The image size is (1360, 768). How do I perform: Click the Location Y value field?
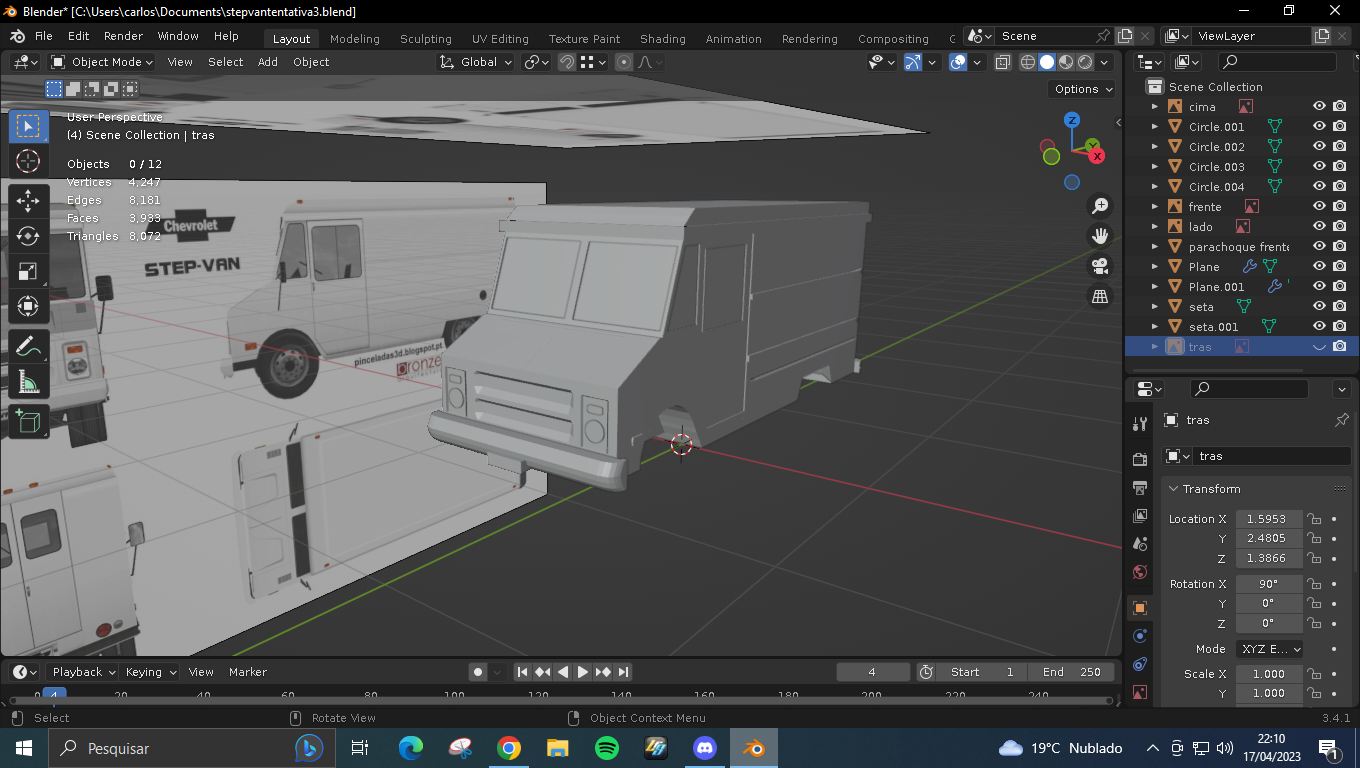tap(1270, 538)
